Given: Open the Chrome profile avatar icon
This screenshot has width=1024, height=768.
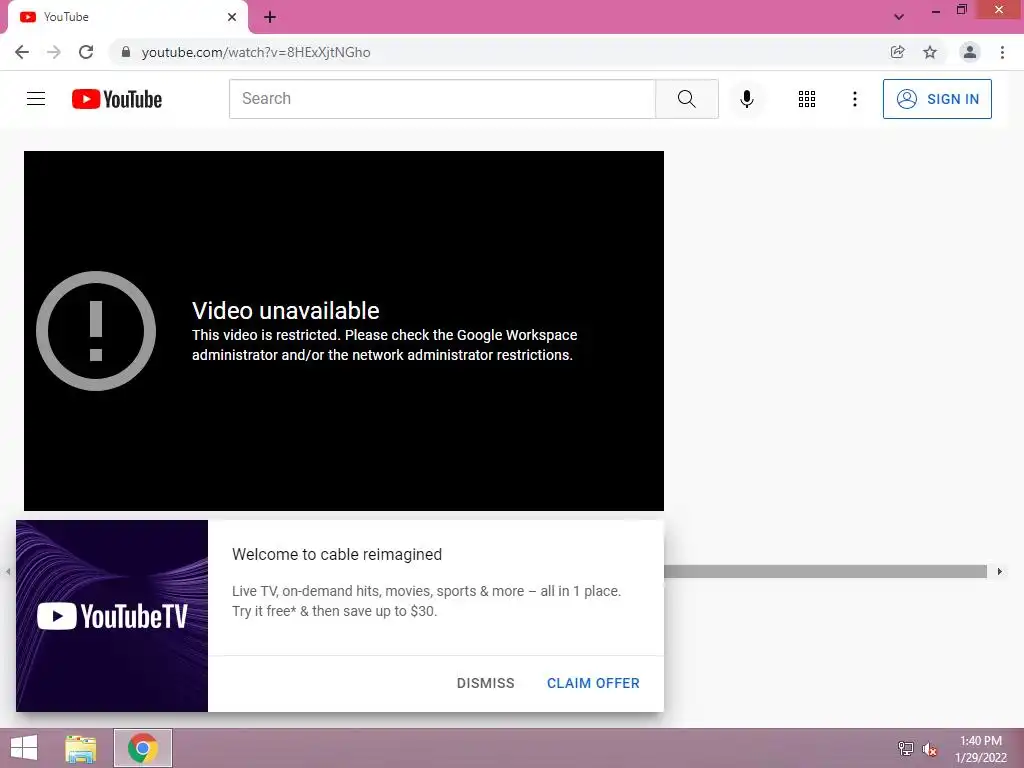Looking at the screenshot, I should click(x=970, y=52).
